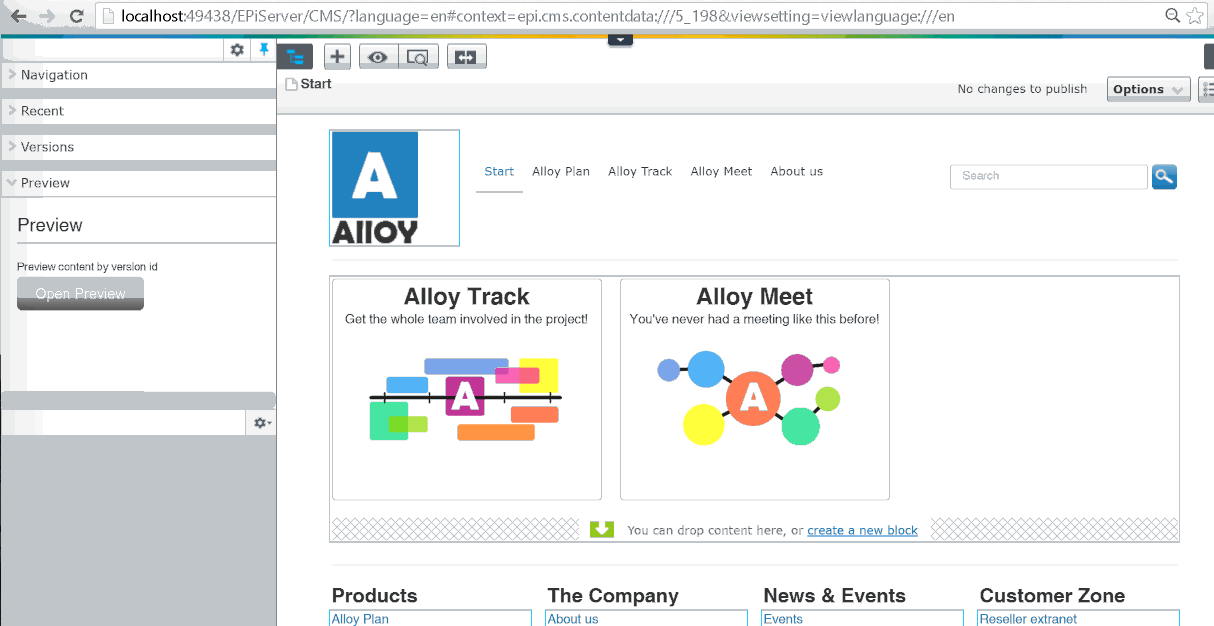Select the Alloy Plan menu item
Viewport: 1214px width, 626px height.
tap(561, 172)
